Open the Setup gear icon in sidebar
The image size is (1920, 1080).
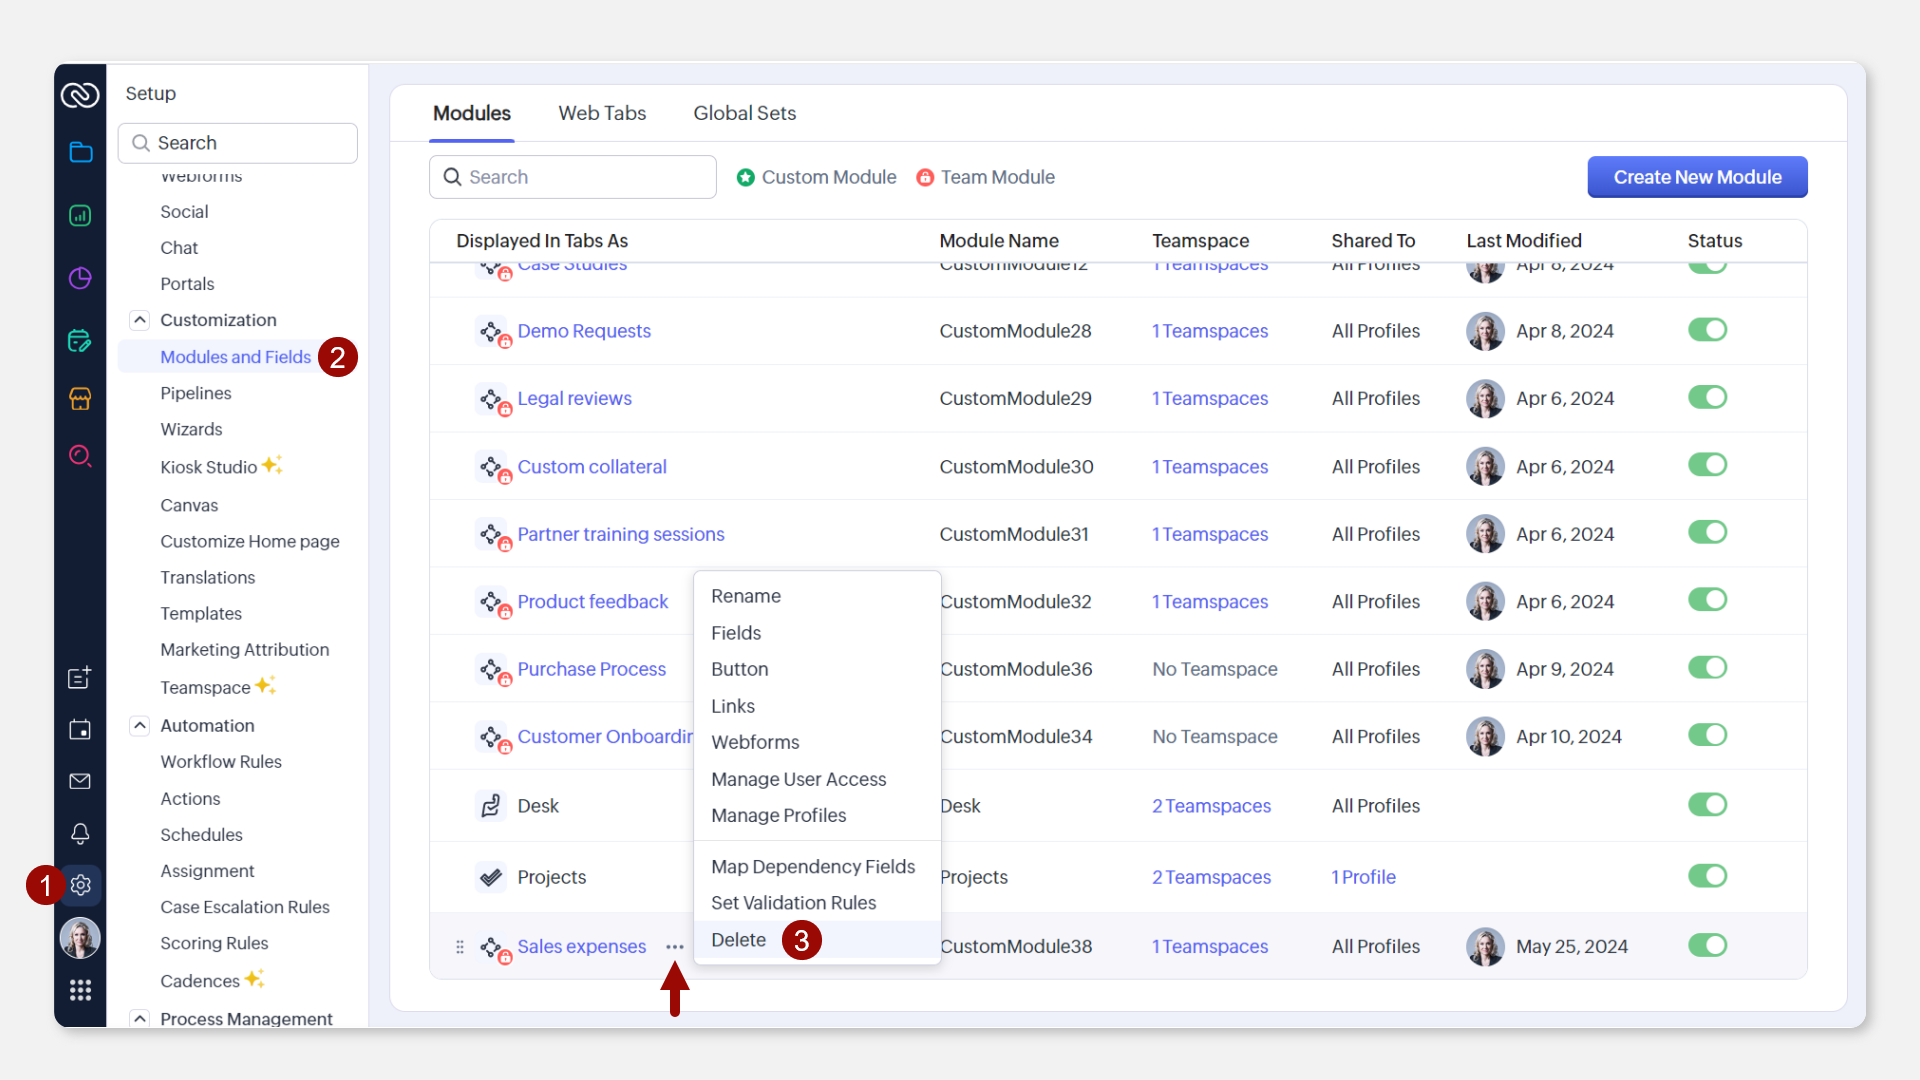81,885
